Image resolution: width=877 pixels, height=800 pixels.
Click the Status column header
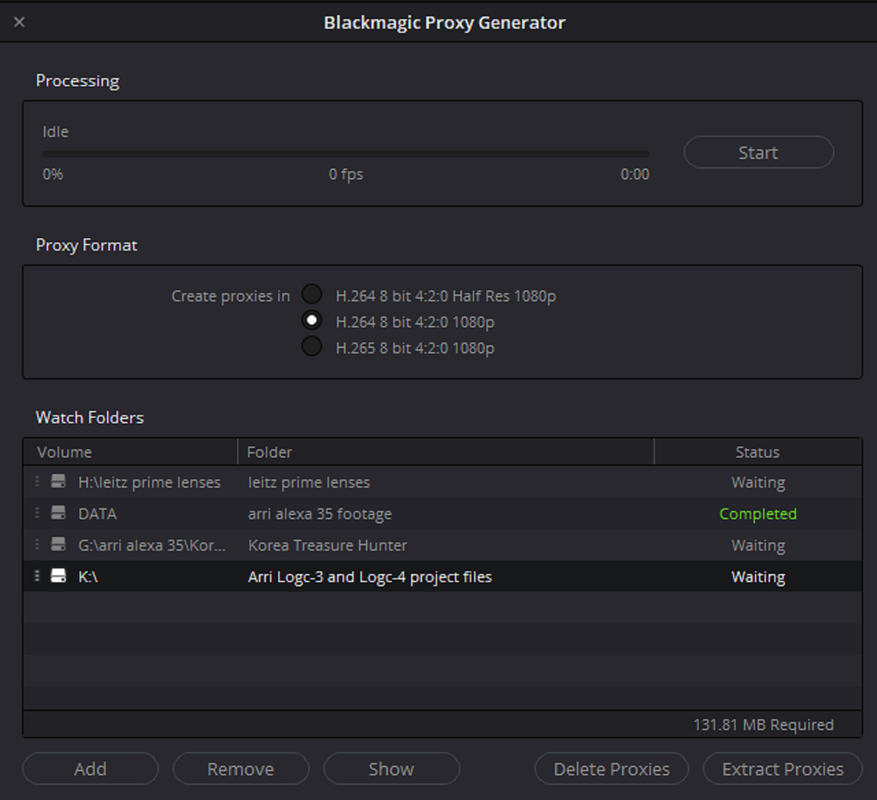757,452
